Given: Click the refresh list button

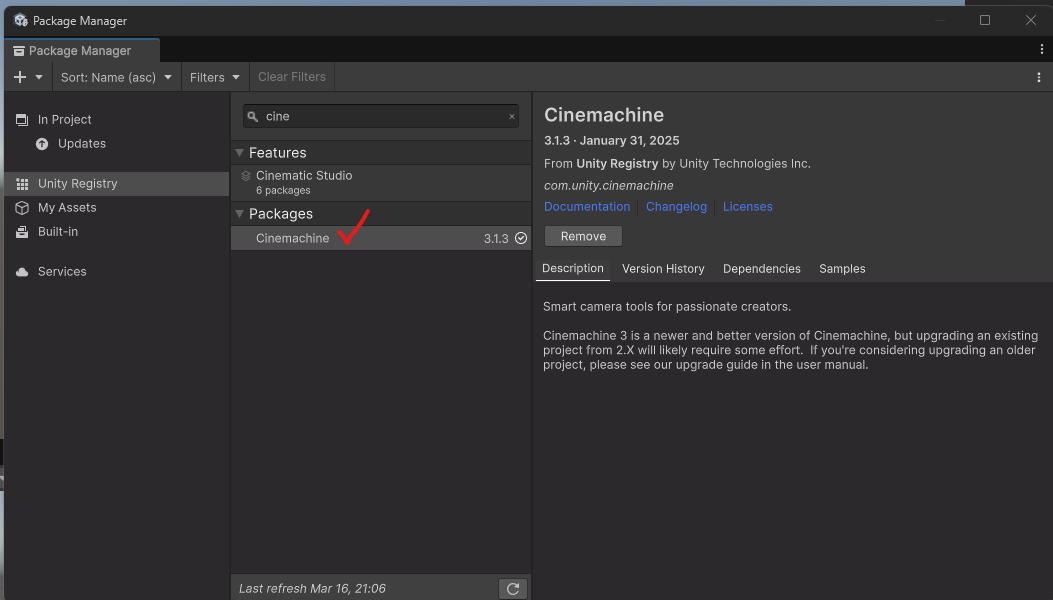Looking at the screenshot, I should click(x=513, y=589).
